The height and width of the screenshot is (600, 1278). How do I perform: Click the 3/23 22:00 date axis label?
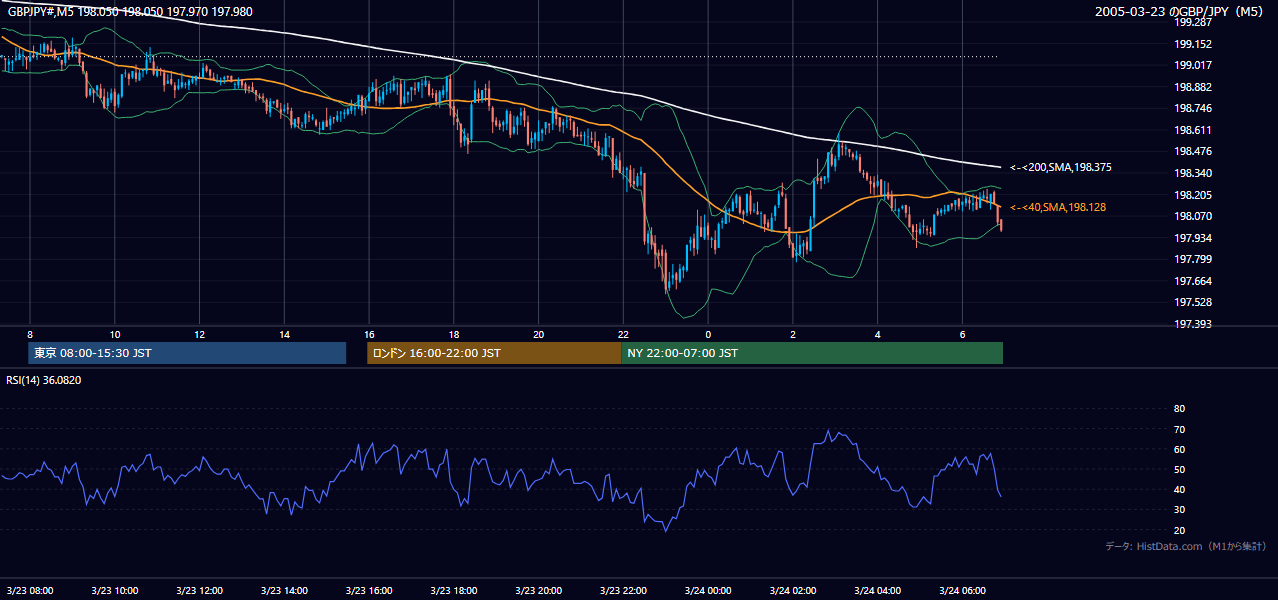(x=623, y=591)
